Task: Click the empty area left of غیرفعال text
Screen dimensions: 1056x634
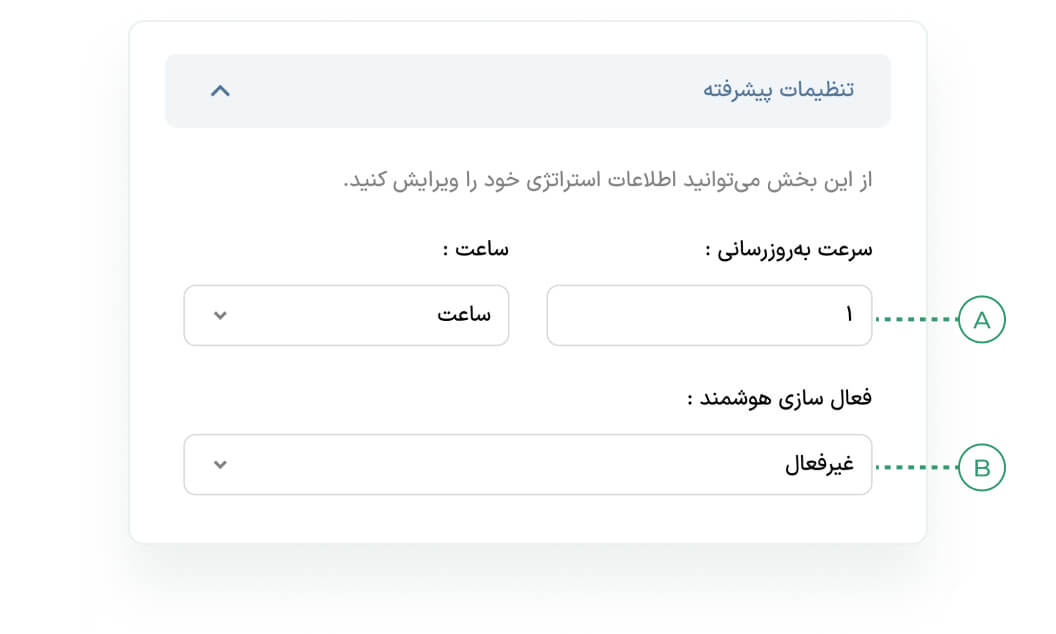Action: pyautogui.click(x=500, y=465)
